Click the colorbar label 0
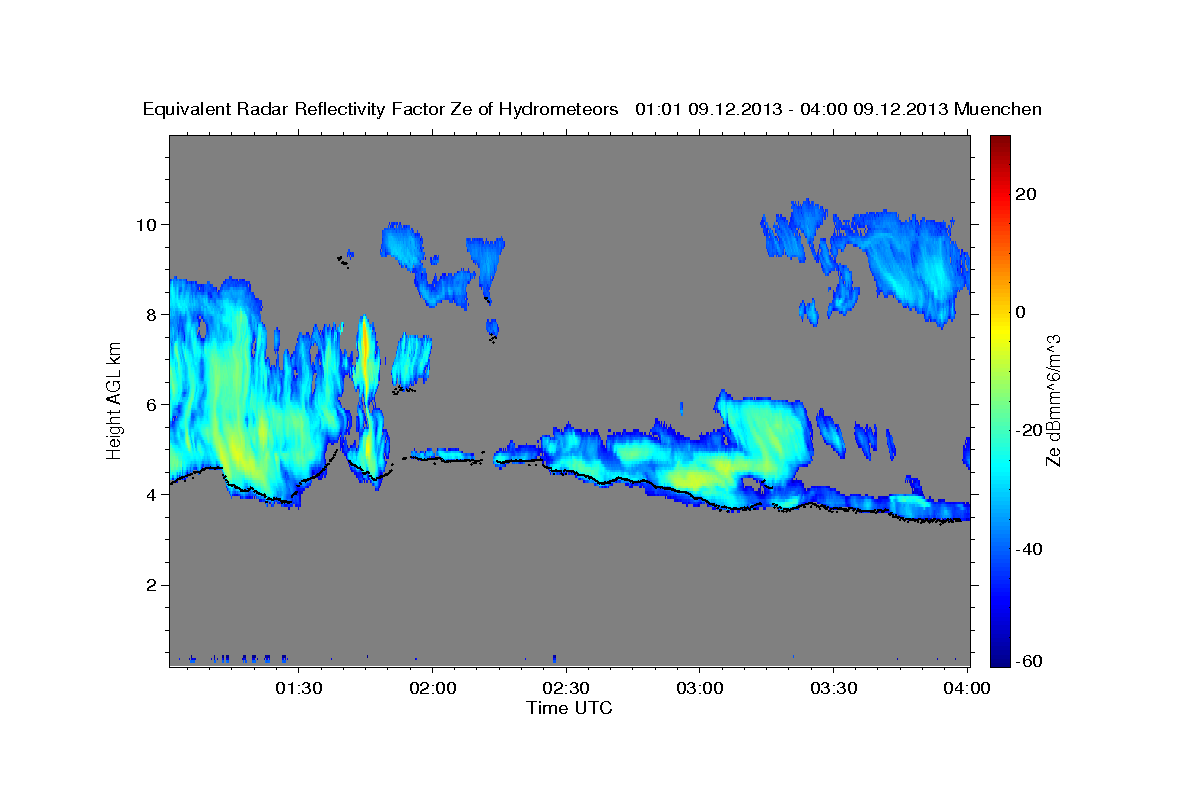The height and width of the screenshot is (800, 1200). [x=1021, y=312]
